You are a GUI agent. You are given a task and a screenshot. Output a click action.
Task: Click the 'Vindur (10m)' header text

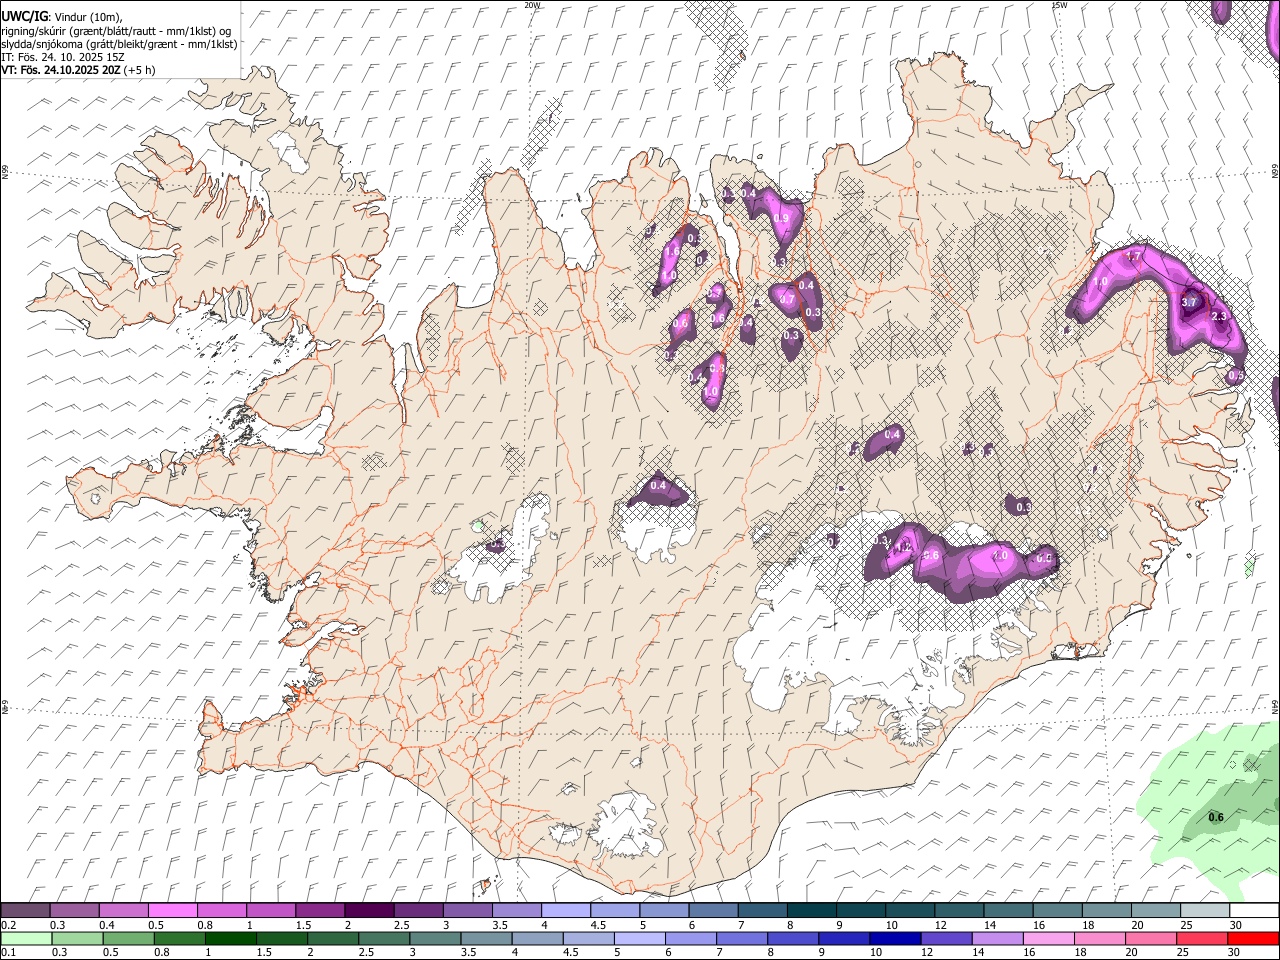pos(87,18)
